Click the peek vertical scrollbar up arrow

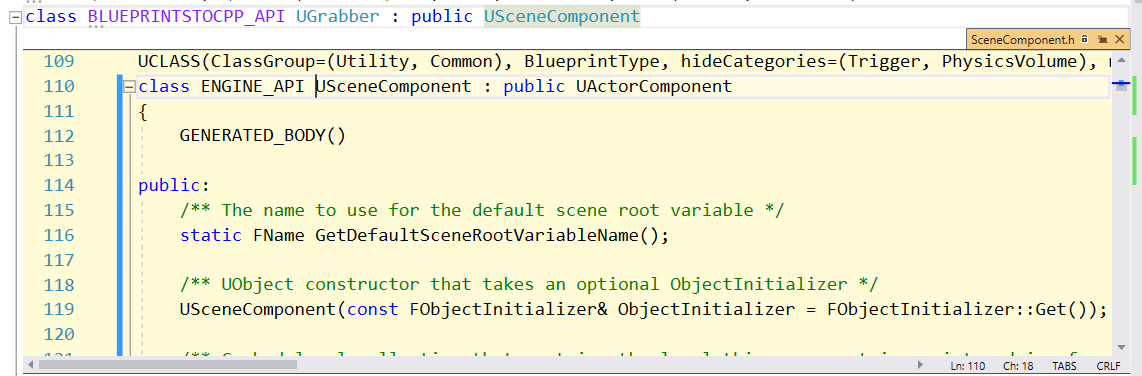1121,59
